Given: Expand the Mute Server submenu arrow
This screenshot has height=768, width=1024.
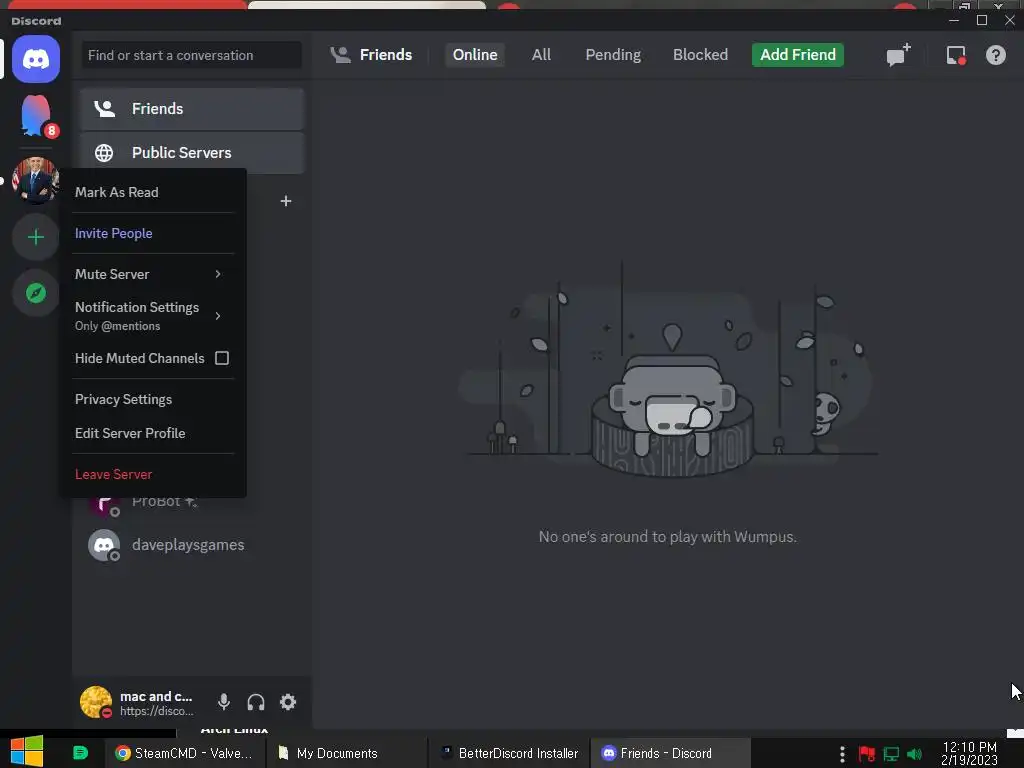Looking at the screenshot, I should tap(218, 274).
